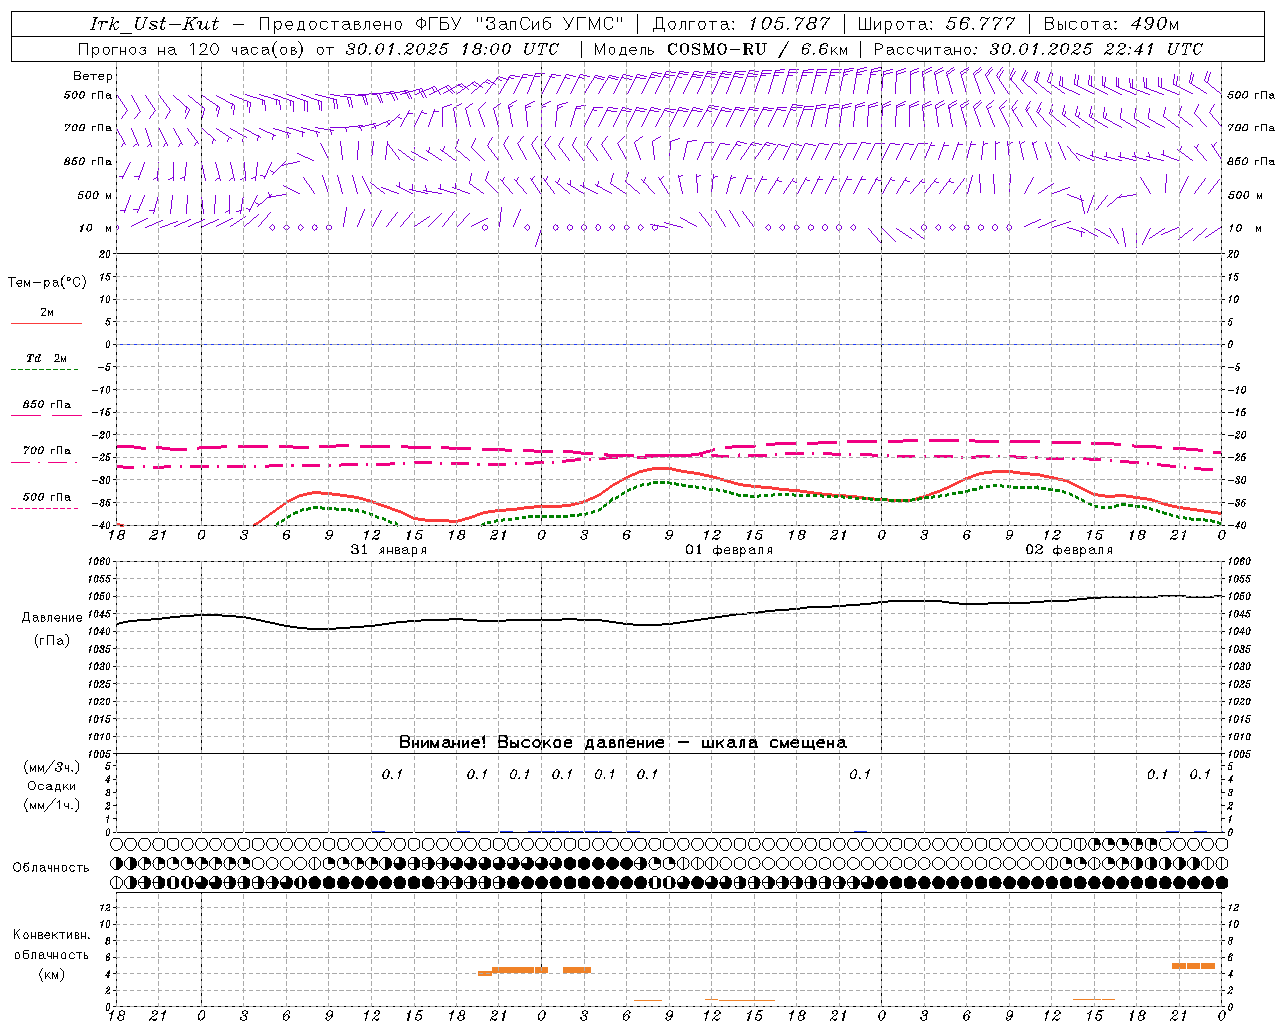Screen dimensions: 1280x1024
Task: Click the left 850 гПа wind level label
Action: [x=88, y=161]
